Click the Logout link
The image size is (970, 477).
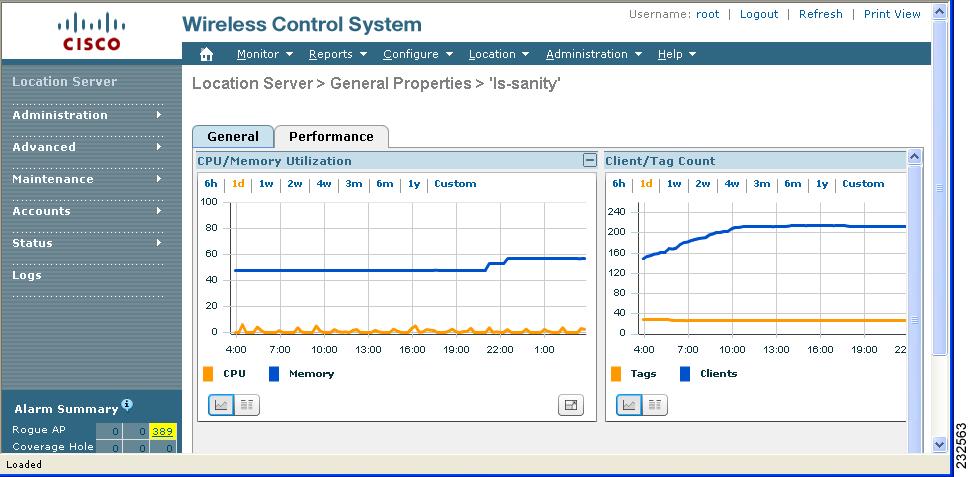(758, 14)
